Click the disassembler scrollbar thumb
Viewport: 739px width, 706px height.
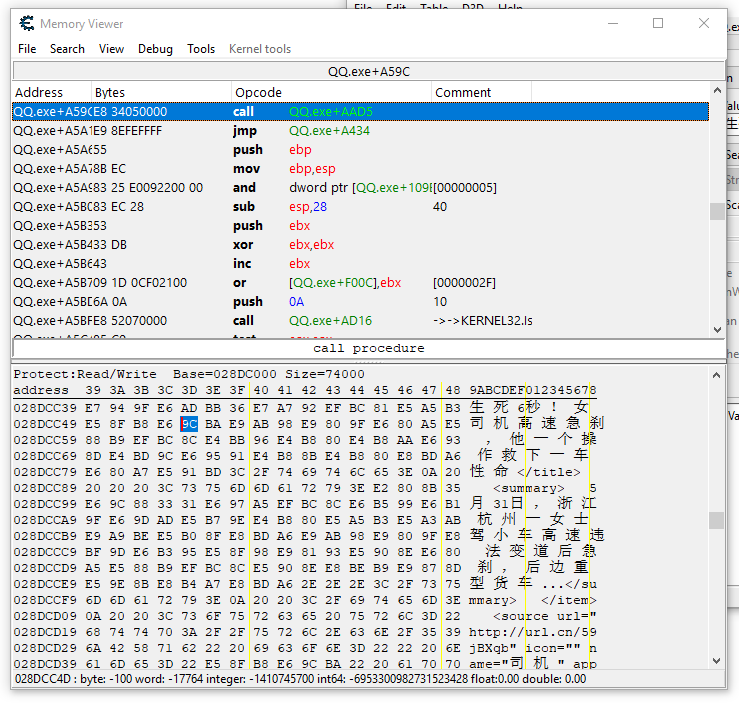pos(717,211)
